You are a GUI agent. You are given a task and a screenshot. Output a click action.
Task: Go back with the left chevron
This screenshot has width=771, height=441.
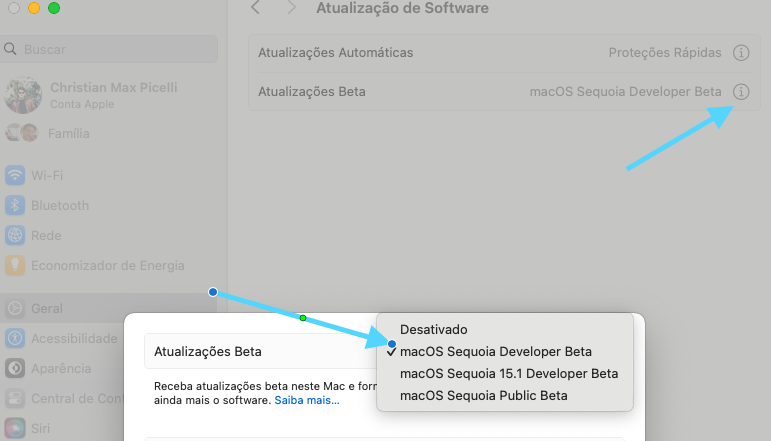point(255,8)
